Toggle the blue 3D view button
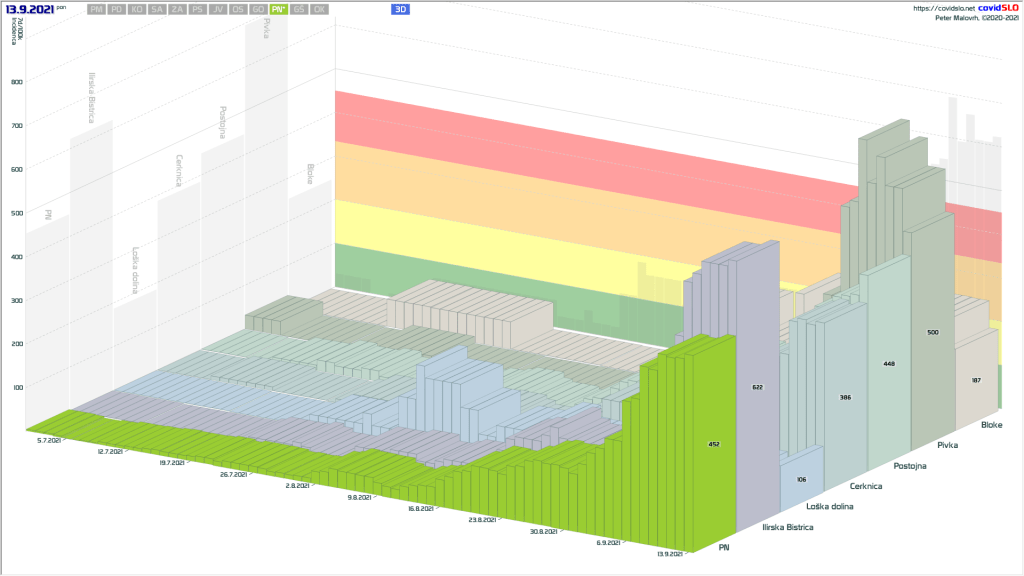 click(x=400, y=9)
